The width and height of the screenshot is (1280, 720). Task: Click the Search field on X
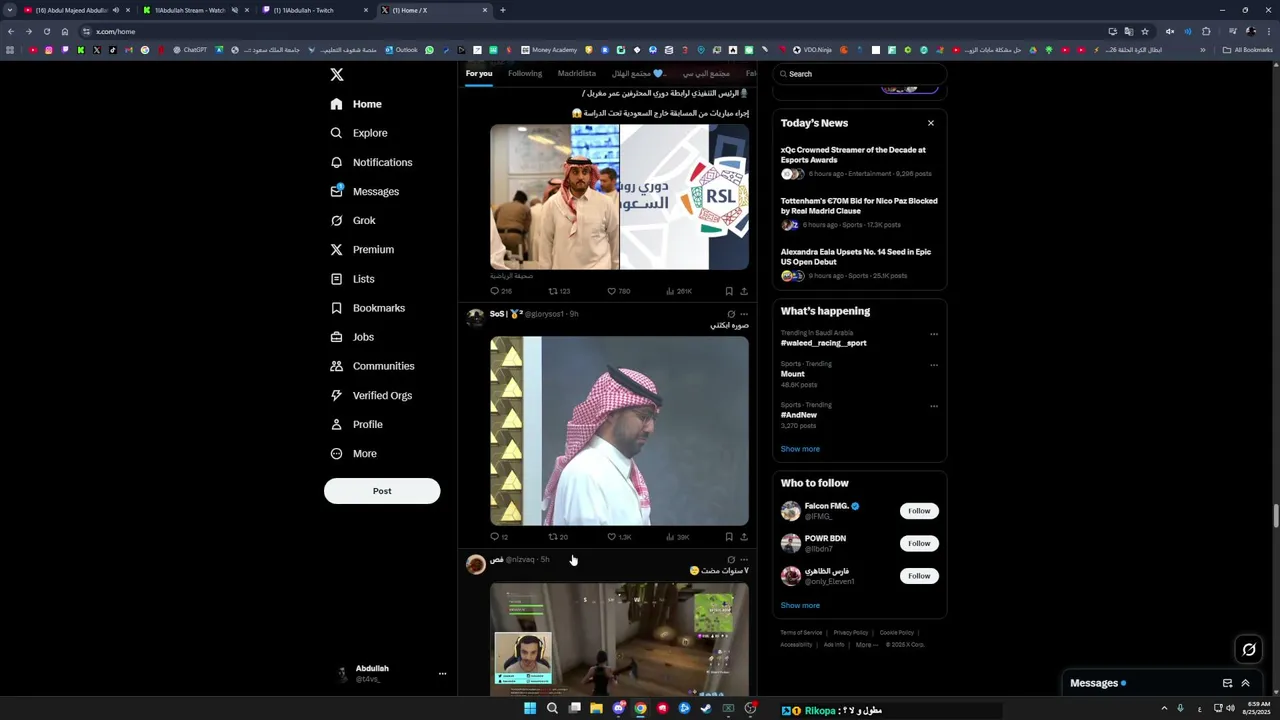tap(861, 74)
